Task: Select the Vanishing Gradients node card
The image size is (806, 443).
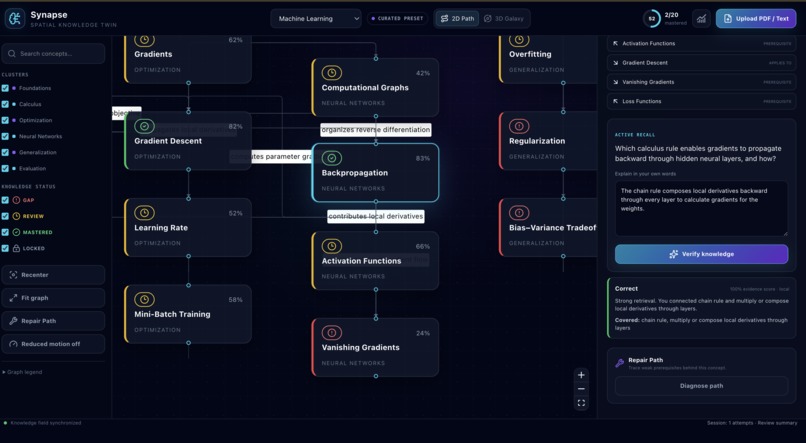Action: 375,347
